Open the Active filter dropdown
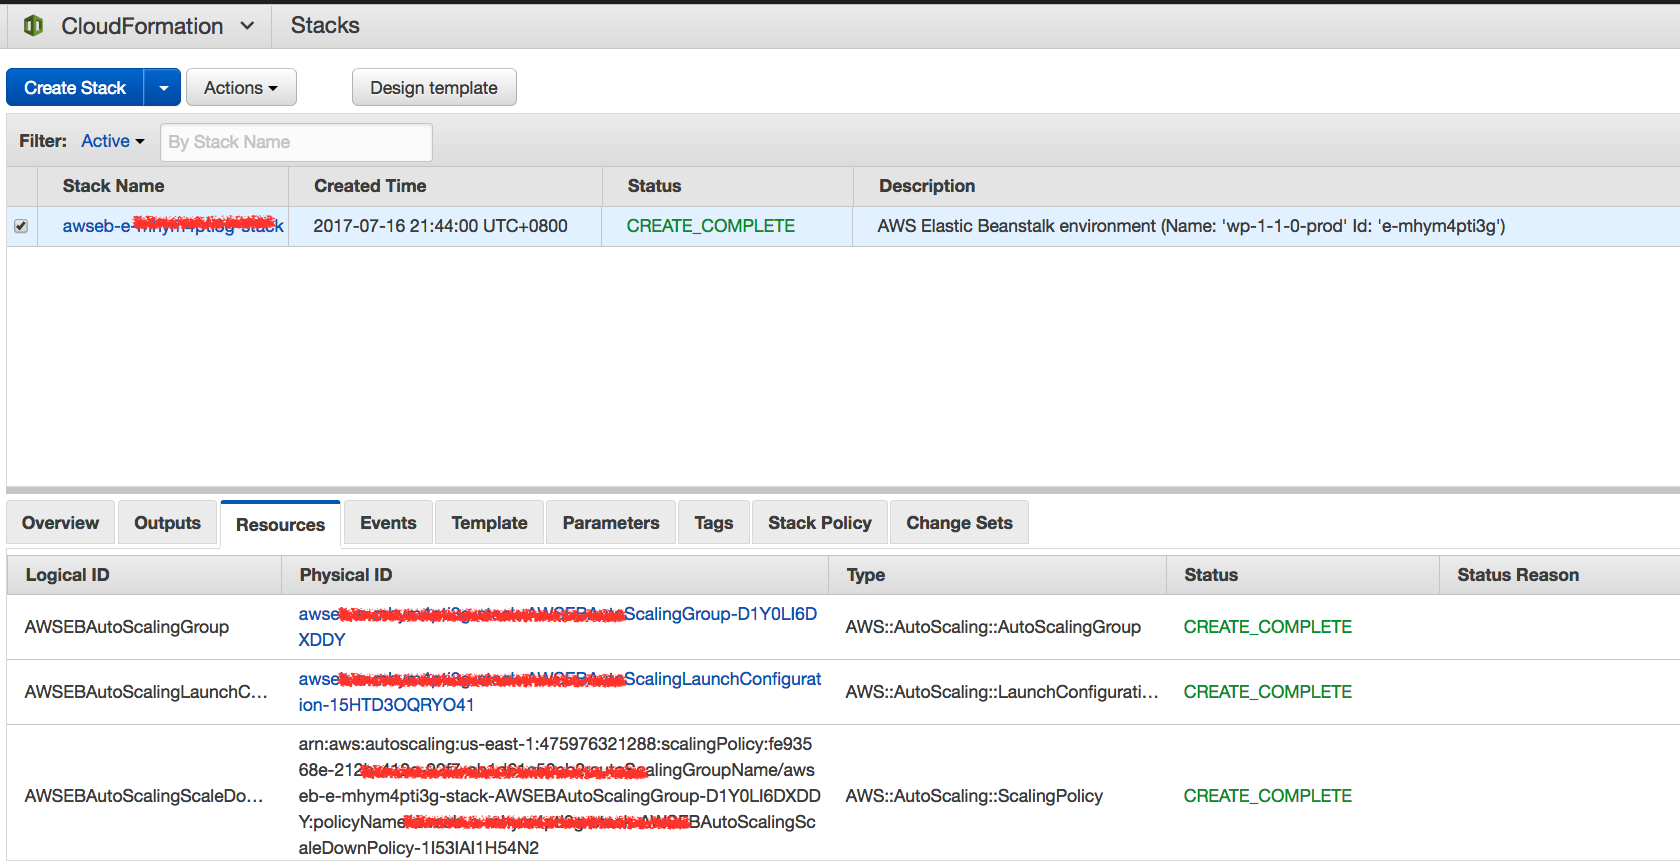 tap(113, 141)
